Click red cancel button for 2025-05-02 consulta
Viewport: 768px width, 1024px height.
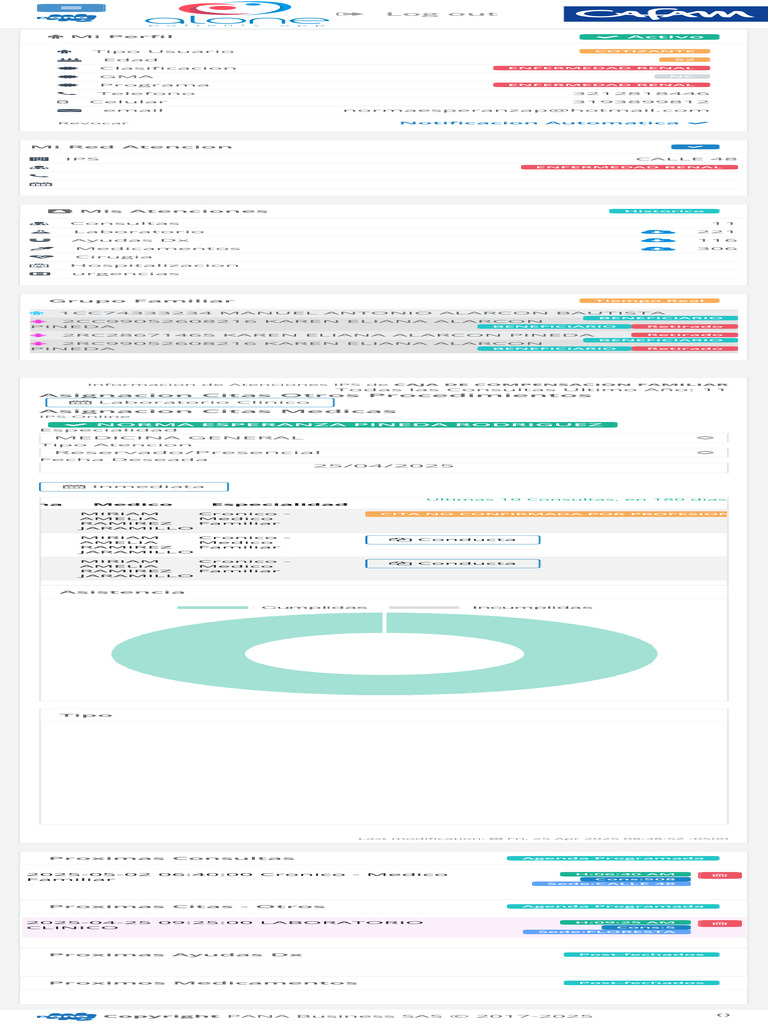click(720, 875)
